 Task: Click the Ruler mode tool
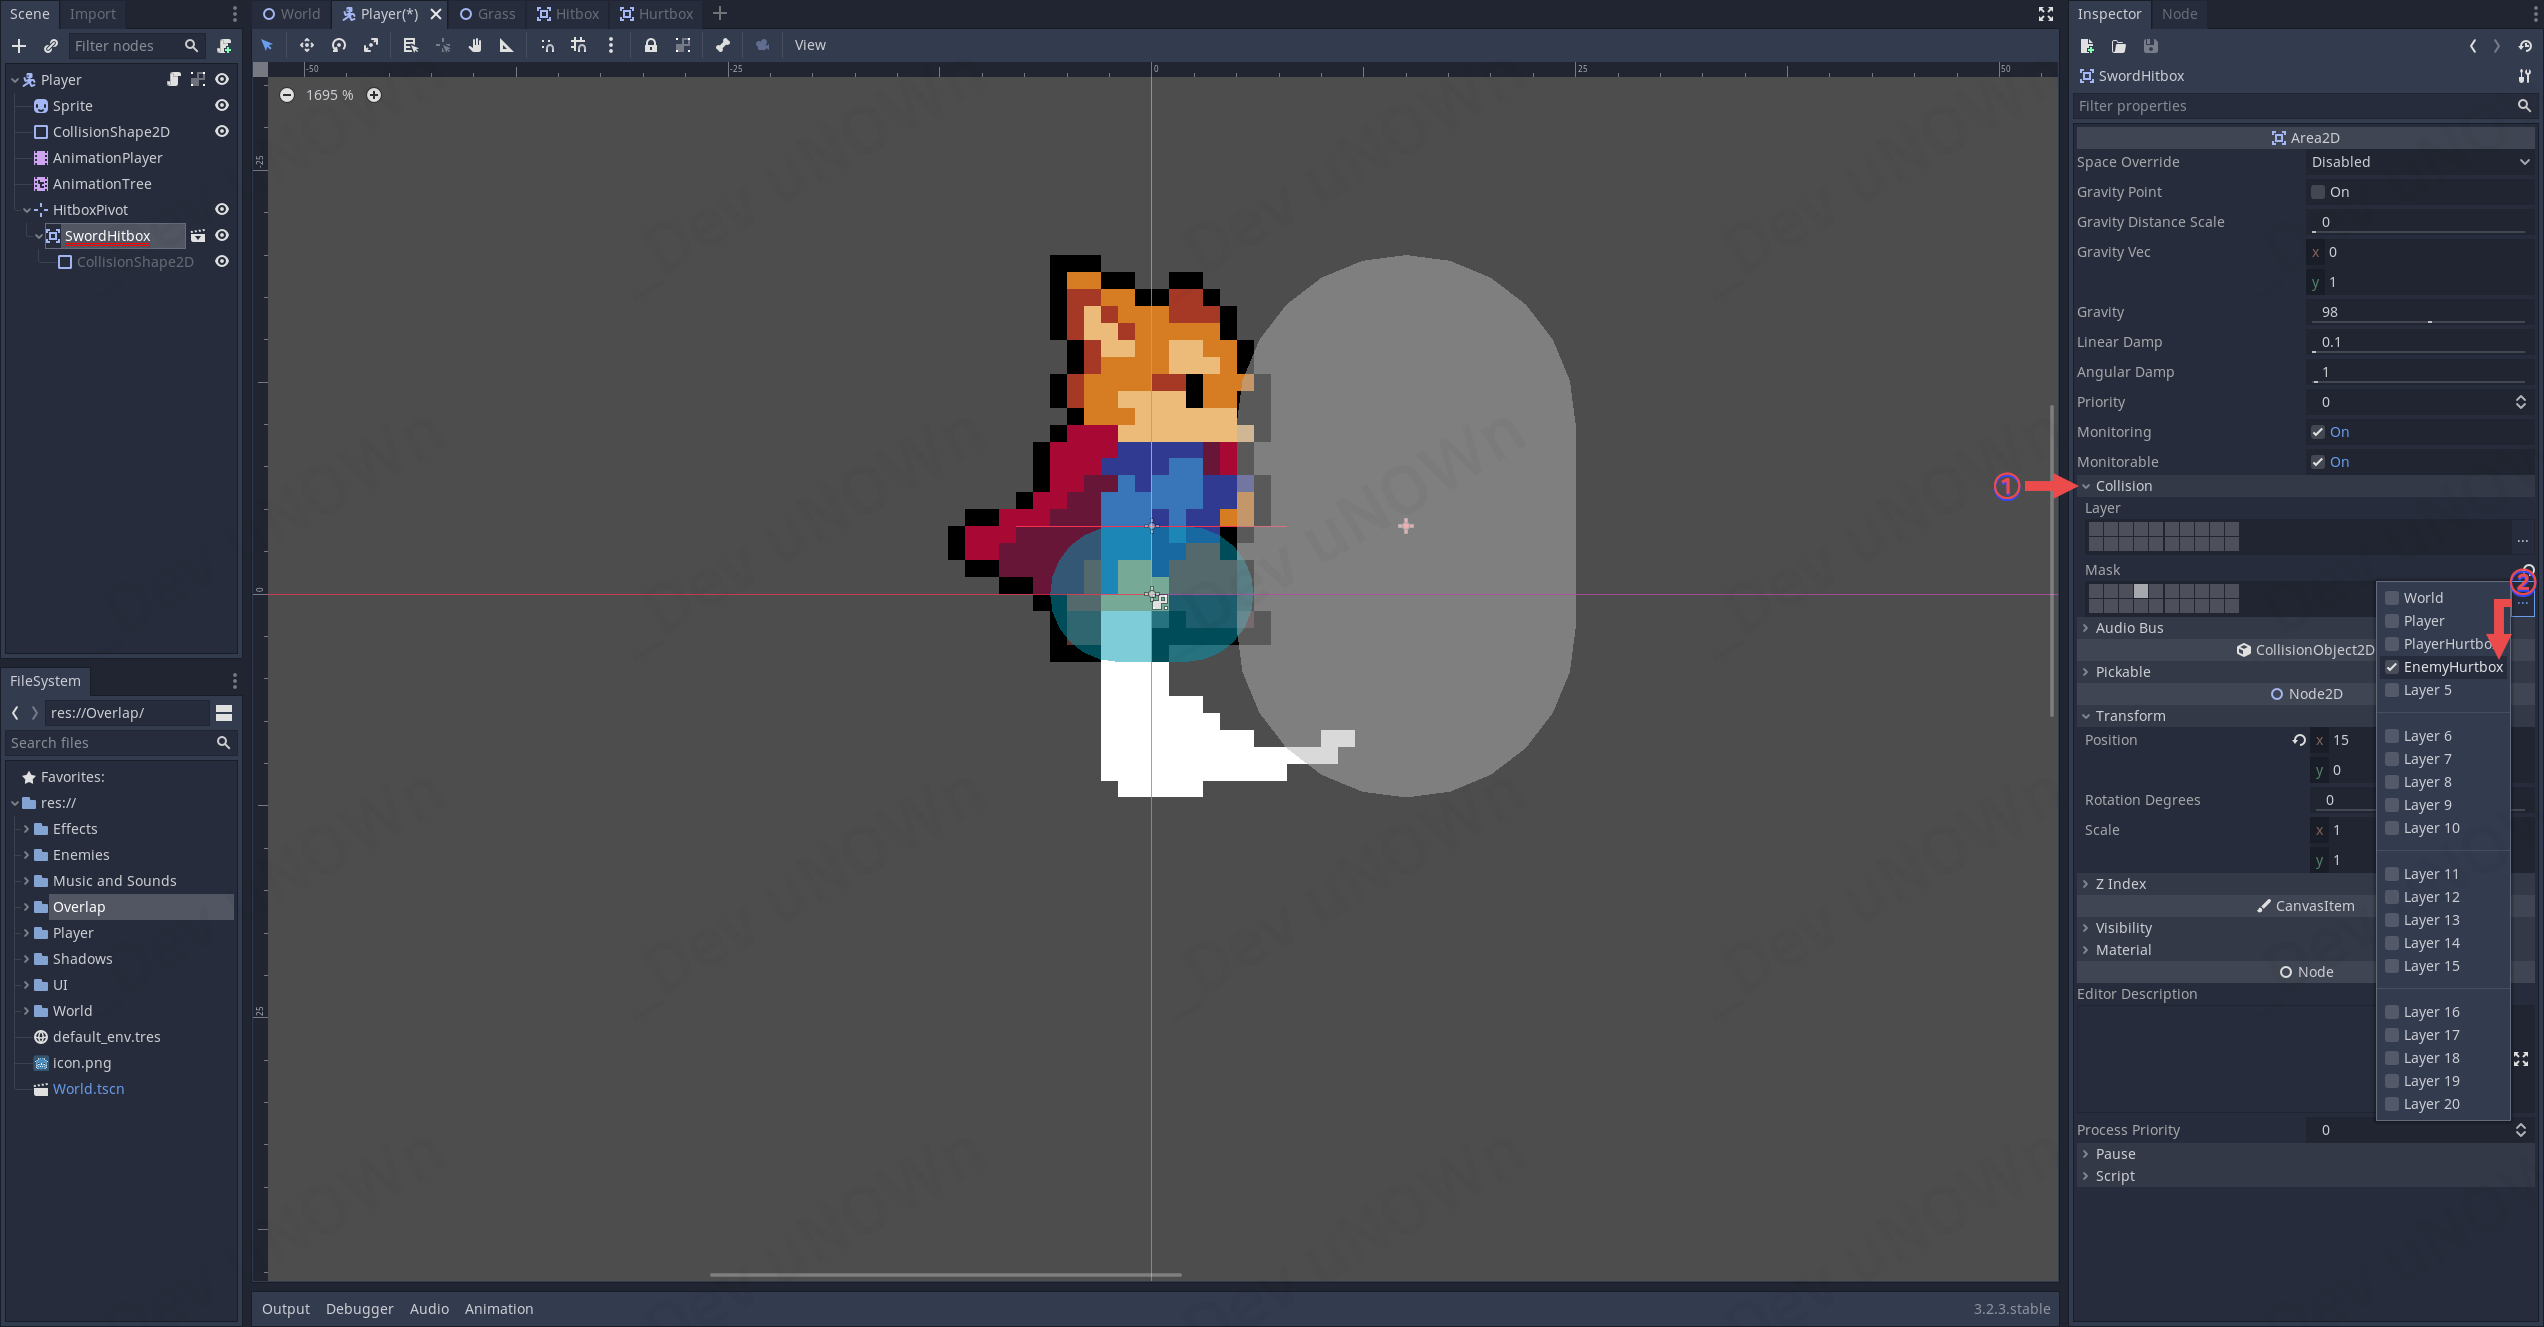point(506,45)
